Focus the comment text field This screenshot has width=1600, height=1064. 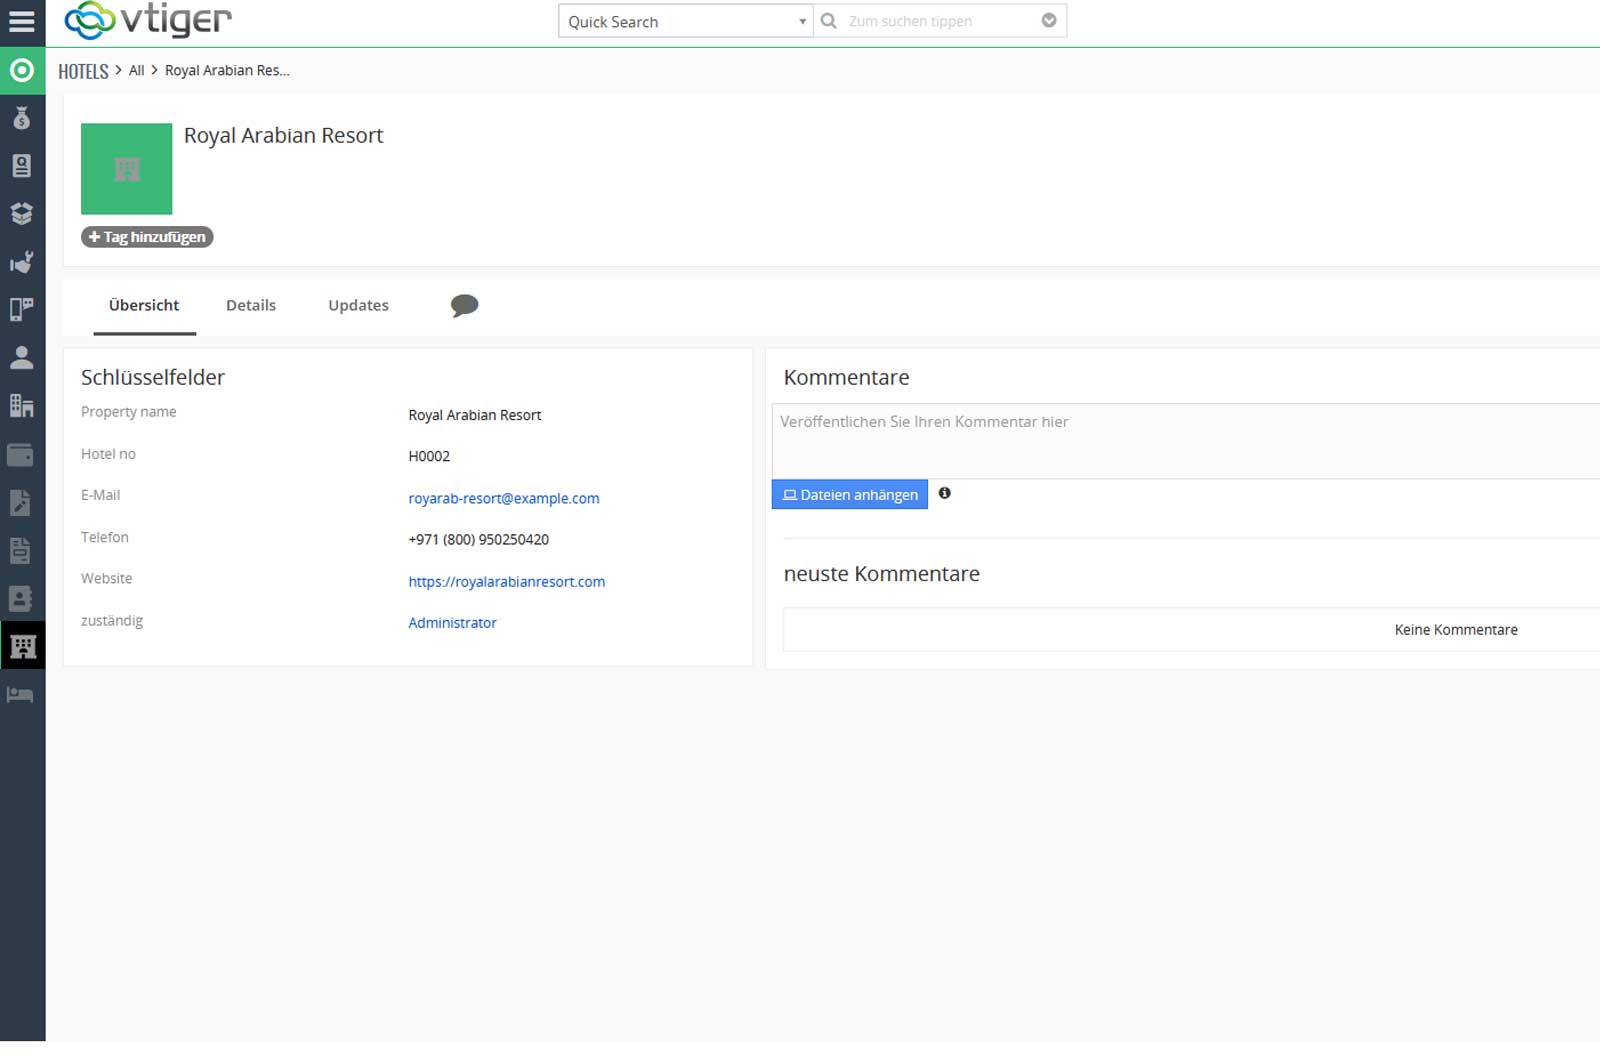point(1180,441)
